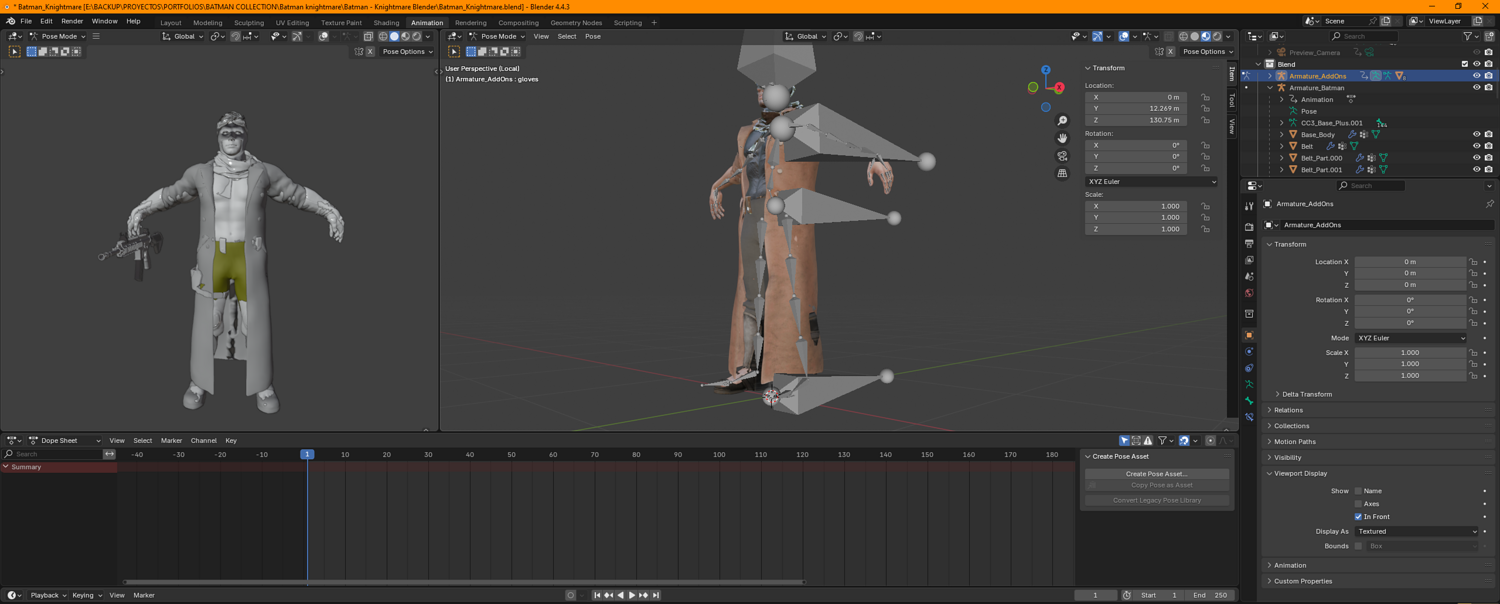The width and height of the screenshot is (1500, 604).
Task: Open the Window menu
Action: 104,21
